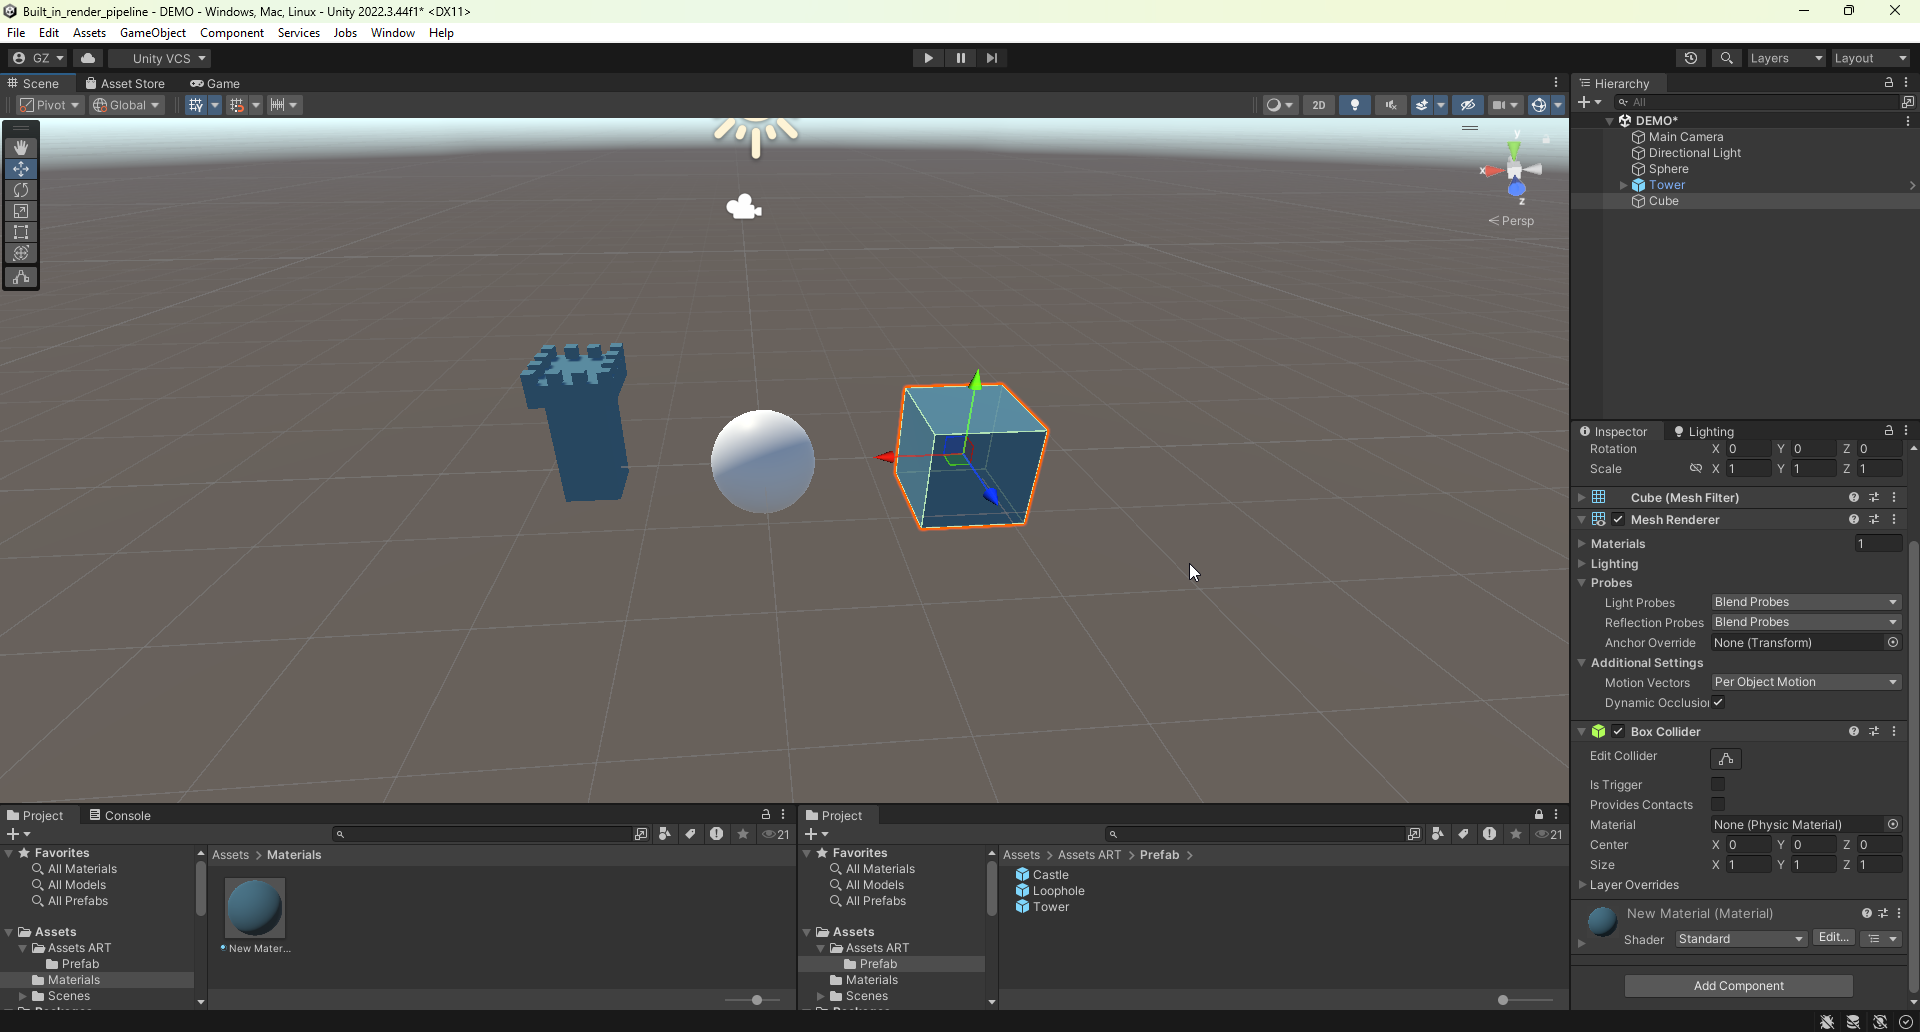Open the Layers dropdown
Viewport: 1920px width, 1032px height.
click(1786, 58)
